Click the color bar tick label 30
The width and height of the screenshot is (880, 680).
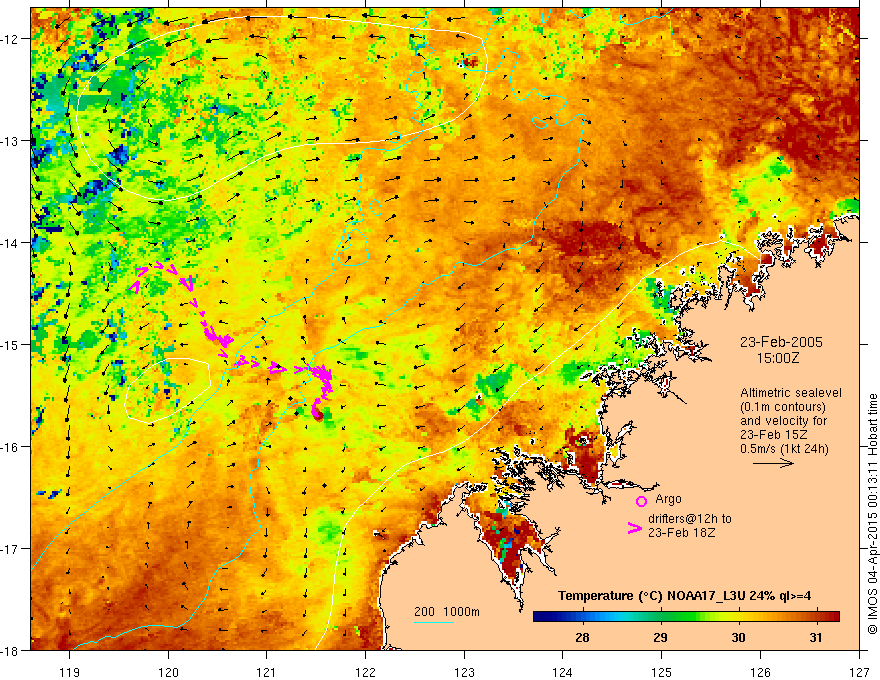point(738,637)
